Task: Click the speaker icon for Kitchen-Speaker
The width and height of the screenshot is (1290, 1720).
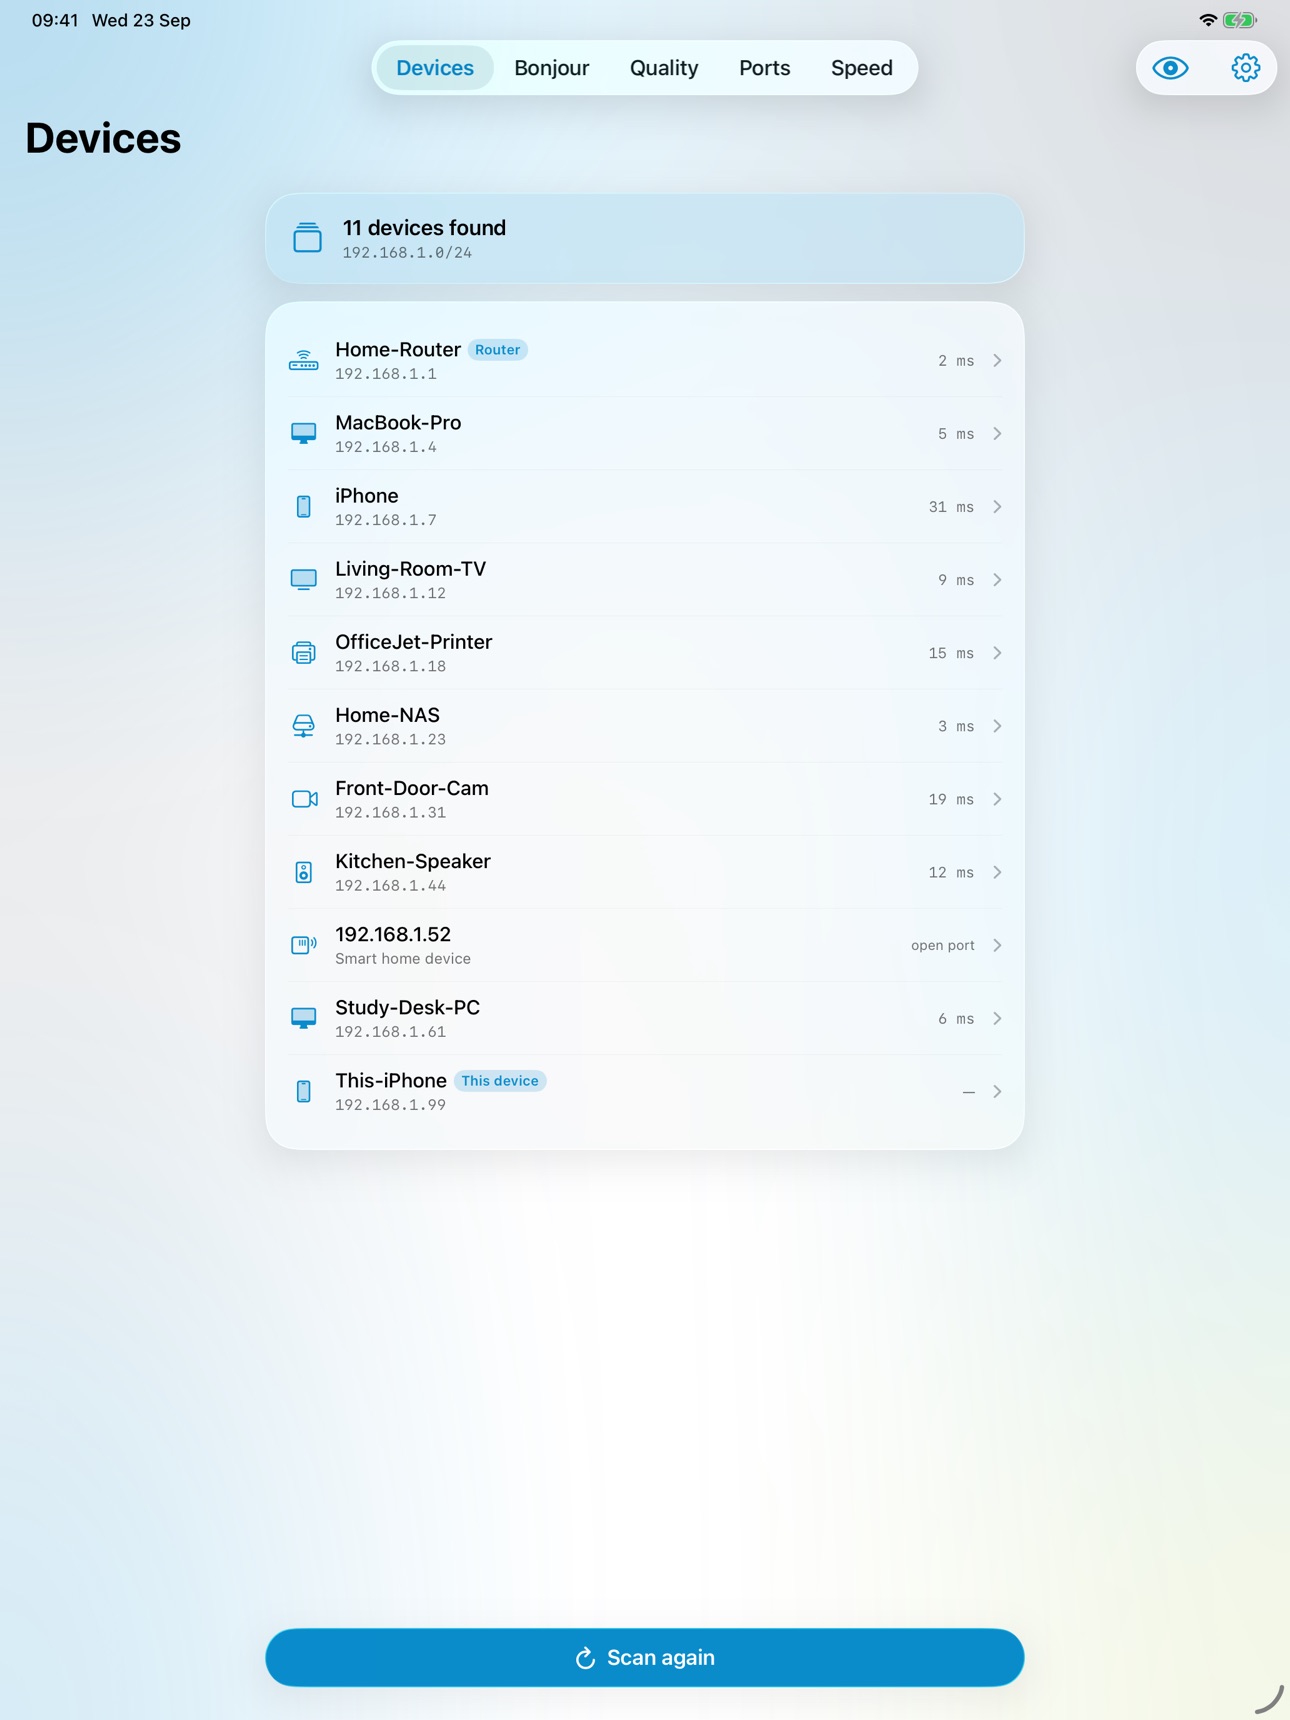Action: (303, 872)
